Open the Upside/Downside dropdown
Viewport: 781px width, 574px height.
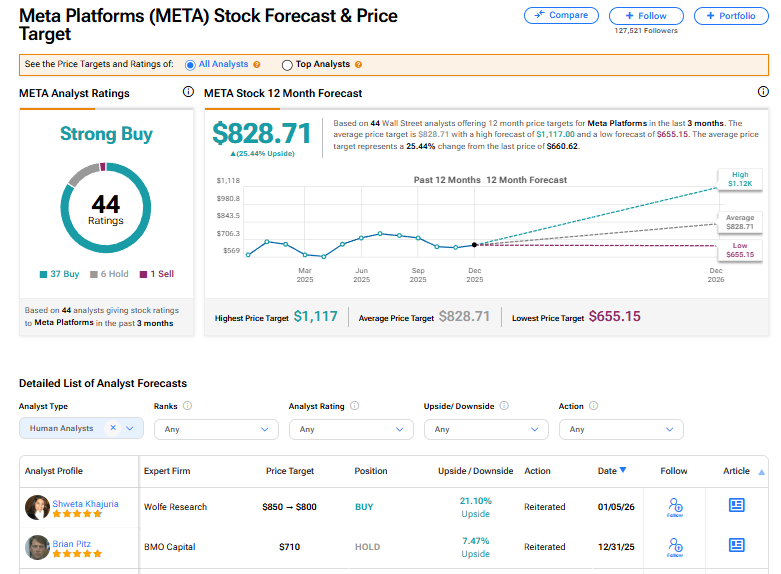click(485, 429)
